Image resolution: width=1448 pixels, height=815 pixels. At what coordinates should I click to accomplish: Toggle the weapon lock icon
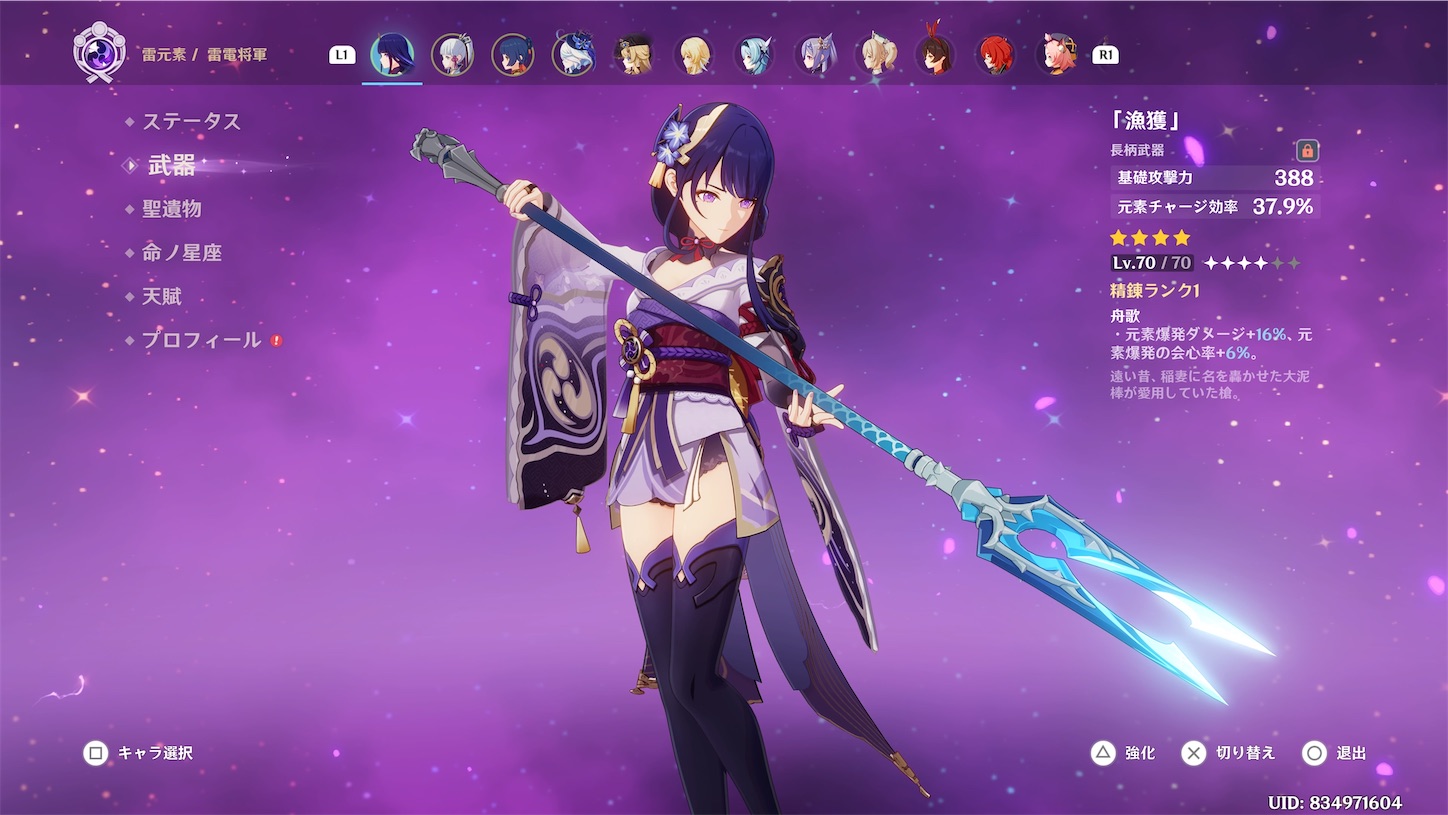pyautogui.click(x=1307, y=151)
